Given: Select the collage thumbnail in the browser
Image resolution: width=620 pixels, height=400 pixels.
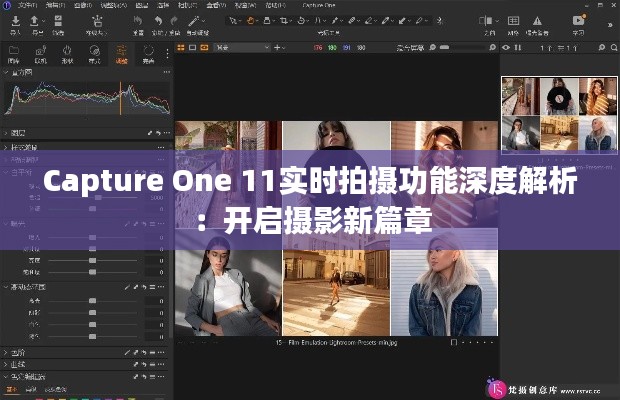Looking at the screenshot, I should pyautogui.click(x=559, y=114).
